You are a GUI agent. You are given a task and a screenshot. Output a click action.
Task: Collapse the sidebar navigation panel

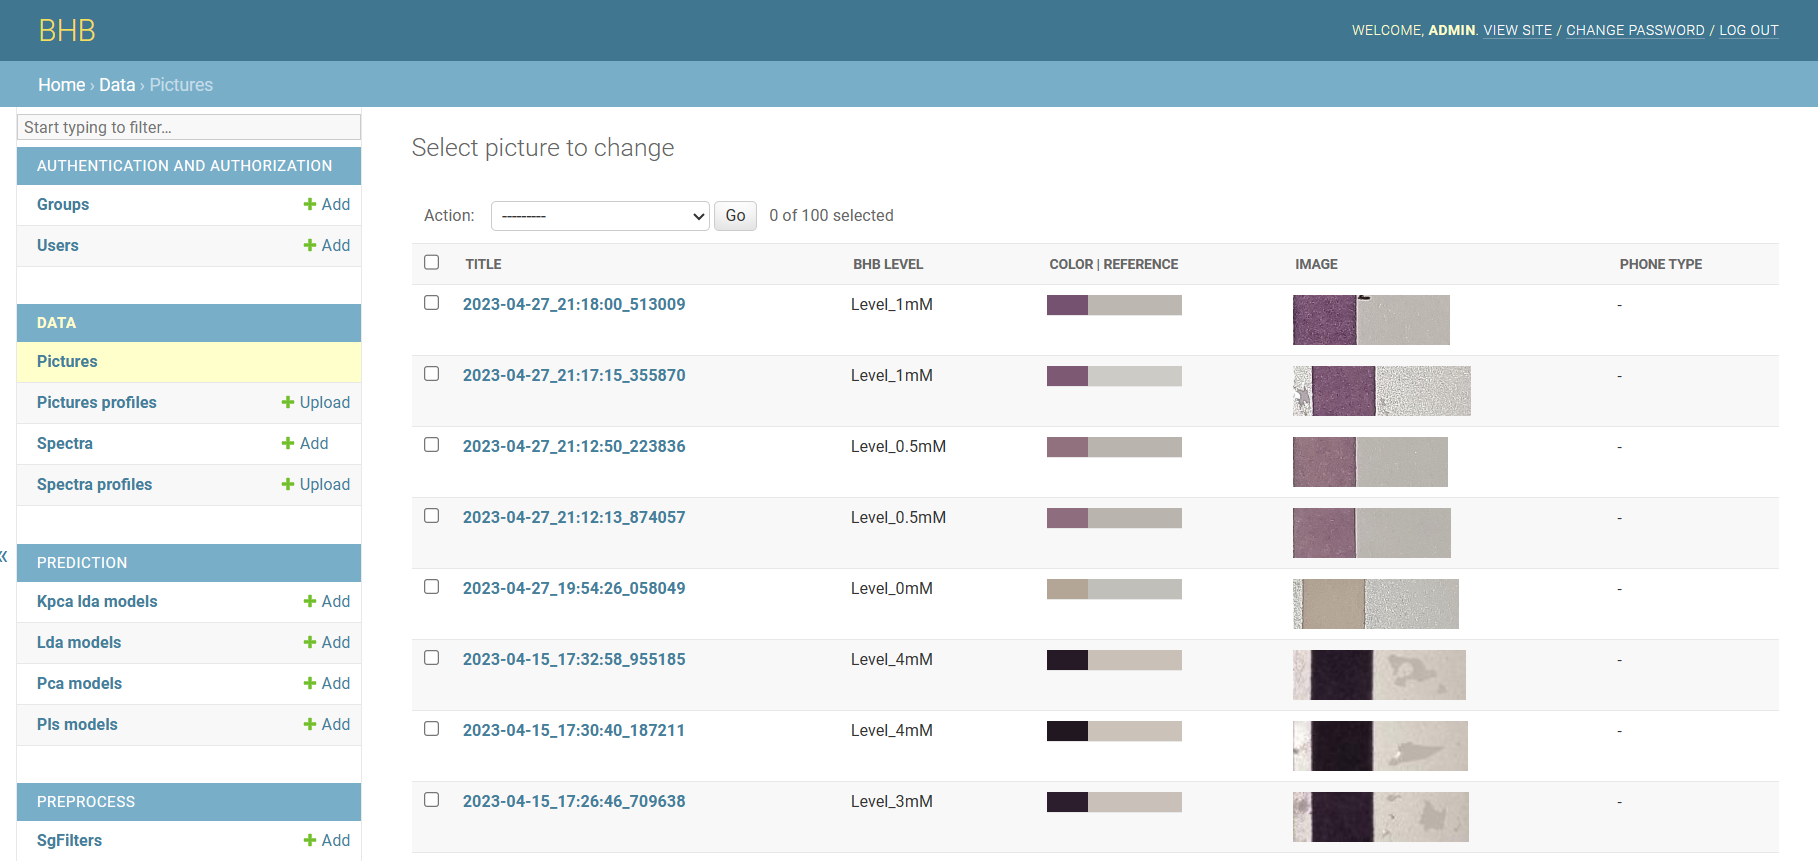4,556
